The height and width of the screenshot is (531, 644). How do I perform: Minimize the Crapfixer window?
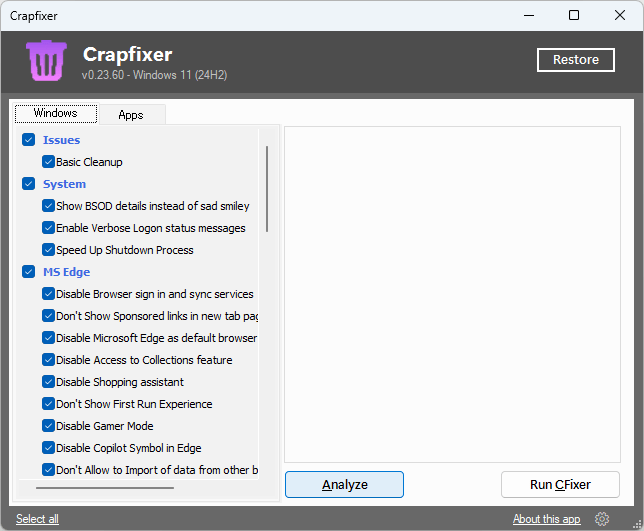[529, 16]
